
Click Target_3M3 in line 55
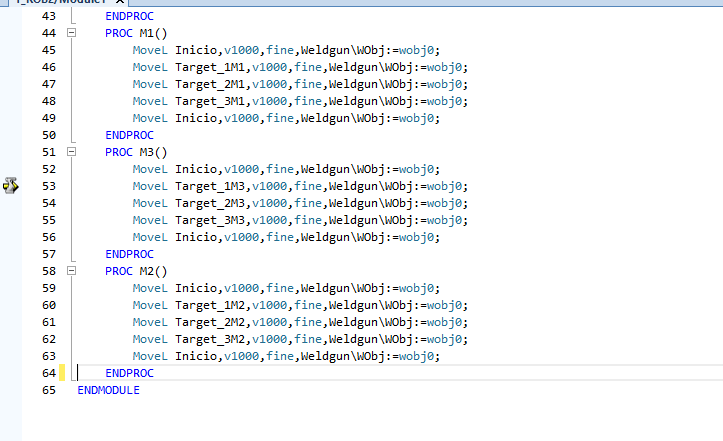tap(210, 220)
